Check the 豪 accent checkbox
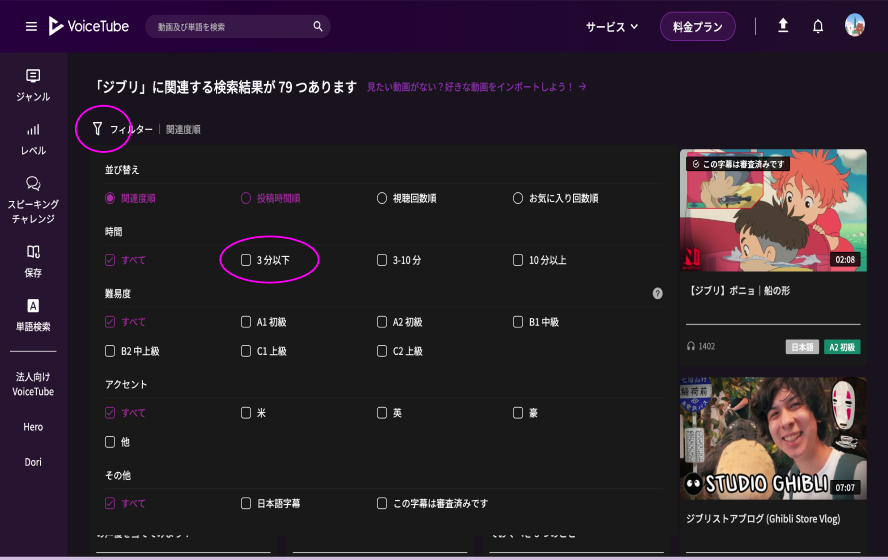888x560 pixels. point(518,413)
